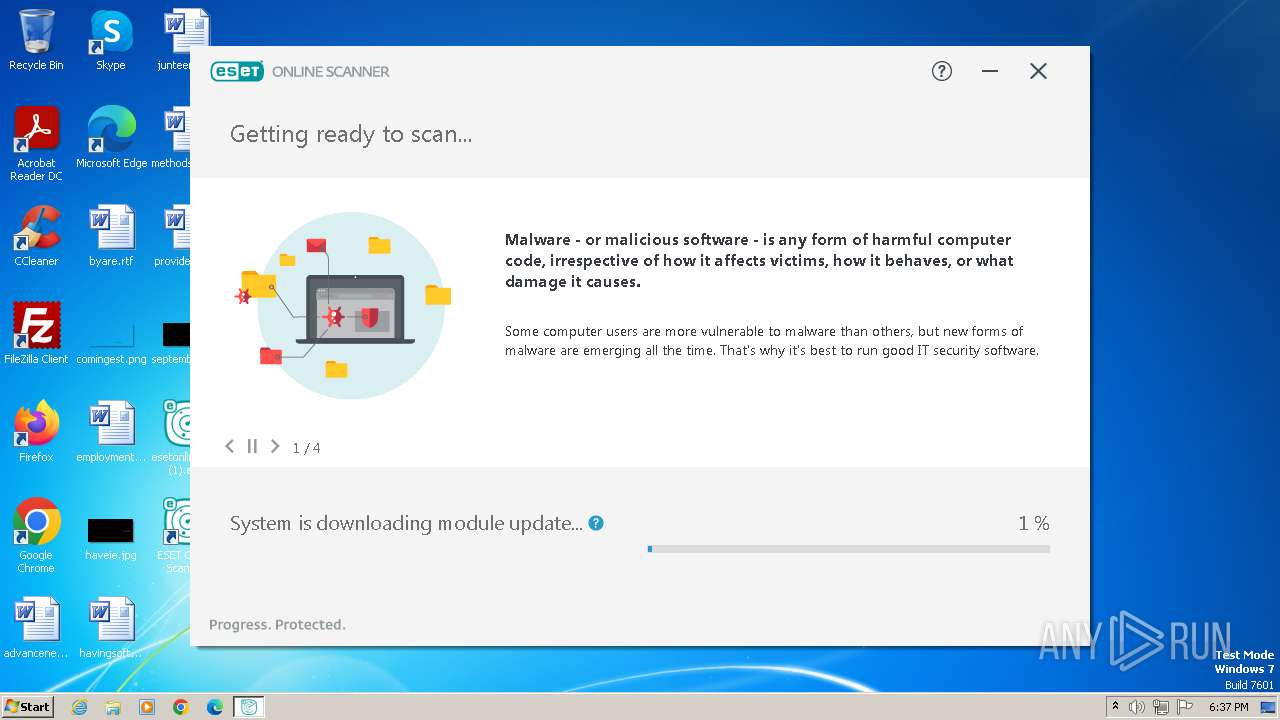The image size is (1280, 720).
Task: Open Acrobat Reader DC desktop icon
Action: point(36,144)
